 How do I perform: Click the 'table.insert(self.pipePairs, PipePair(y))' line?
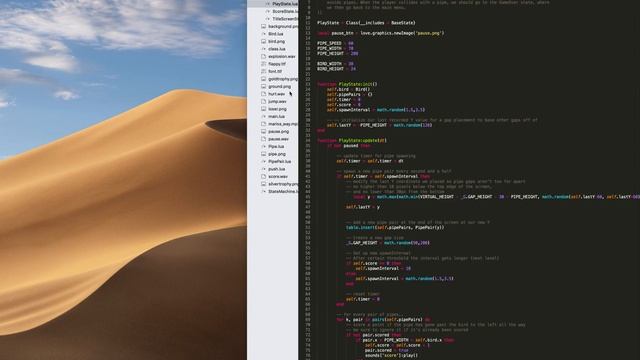pos(395,227)
